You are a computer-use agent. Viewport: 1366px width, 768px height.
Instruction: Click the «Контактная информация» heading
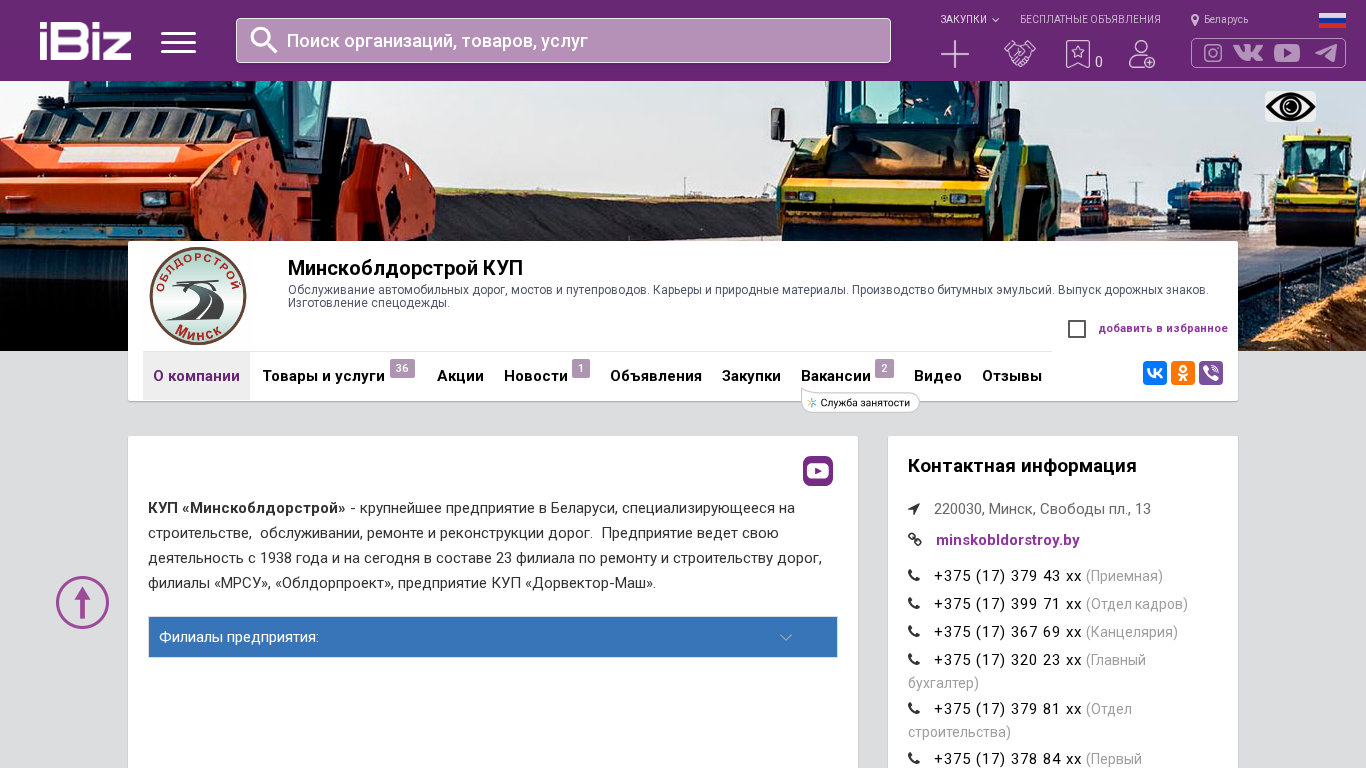(1022, 466)
